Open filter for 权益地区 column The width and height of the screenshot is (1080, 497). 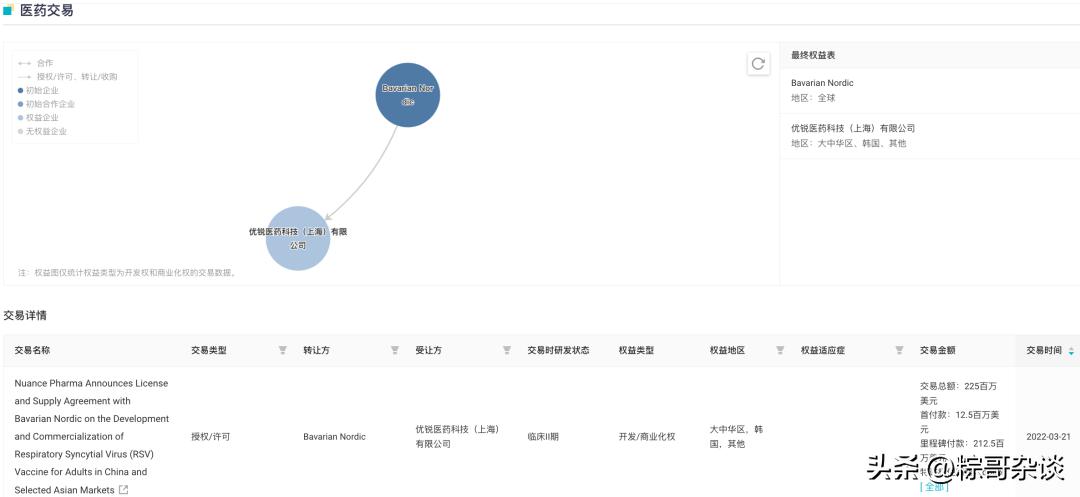pos(780,350)
